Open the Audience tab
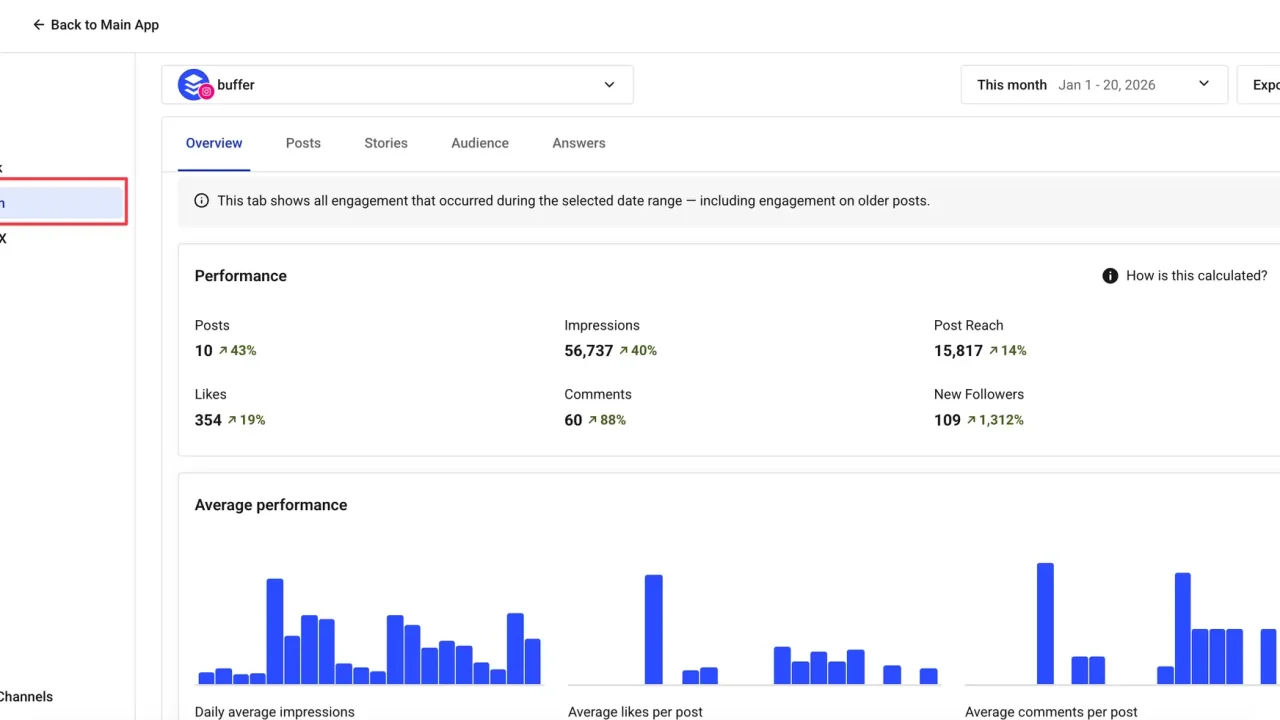Screen dimensions: 1280x720 479,143
